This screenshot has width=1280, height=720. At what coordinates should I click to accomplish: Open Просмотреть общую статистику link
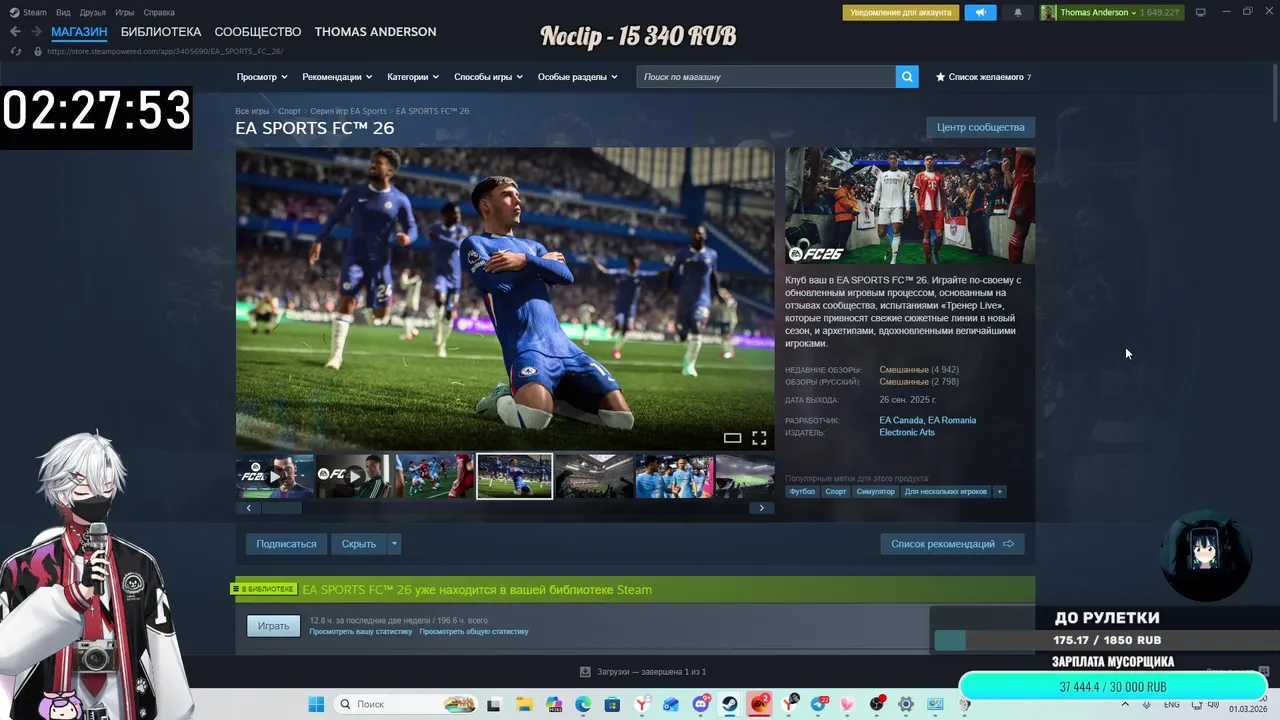(x=474, y=632)
